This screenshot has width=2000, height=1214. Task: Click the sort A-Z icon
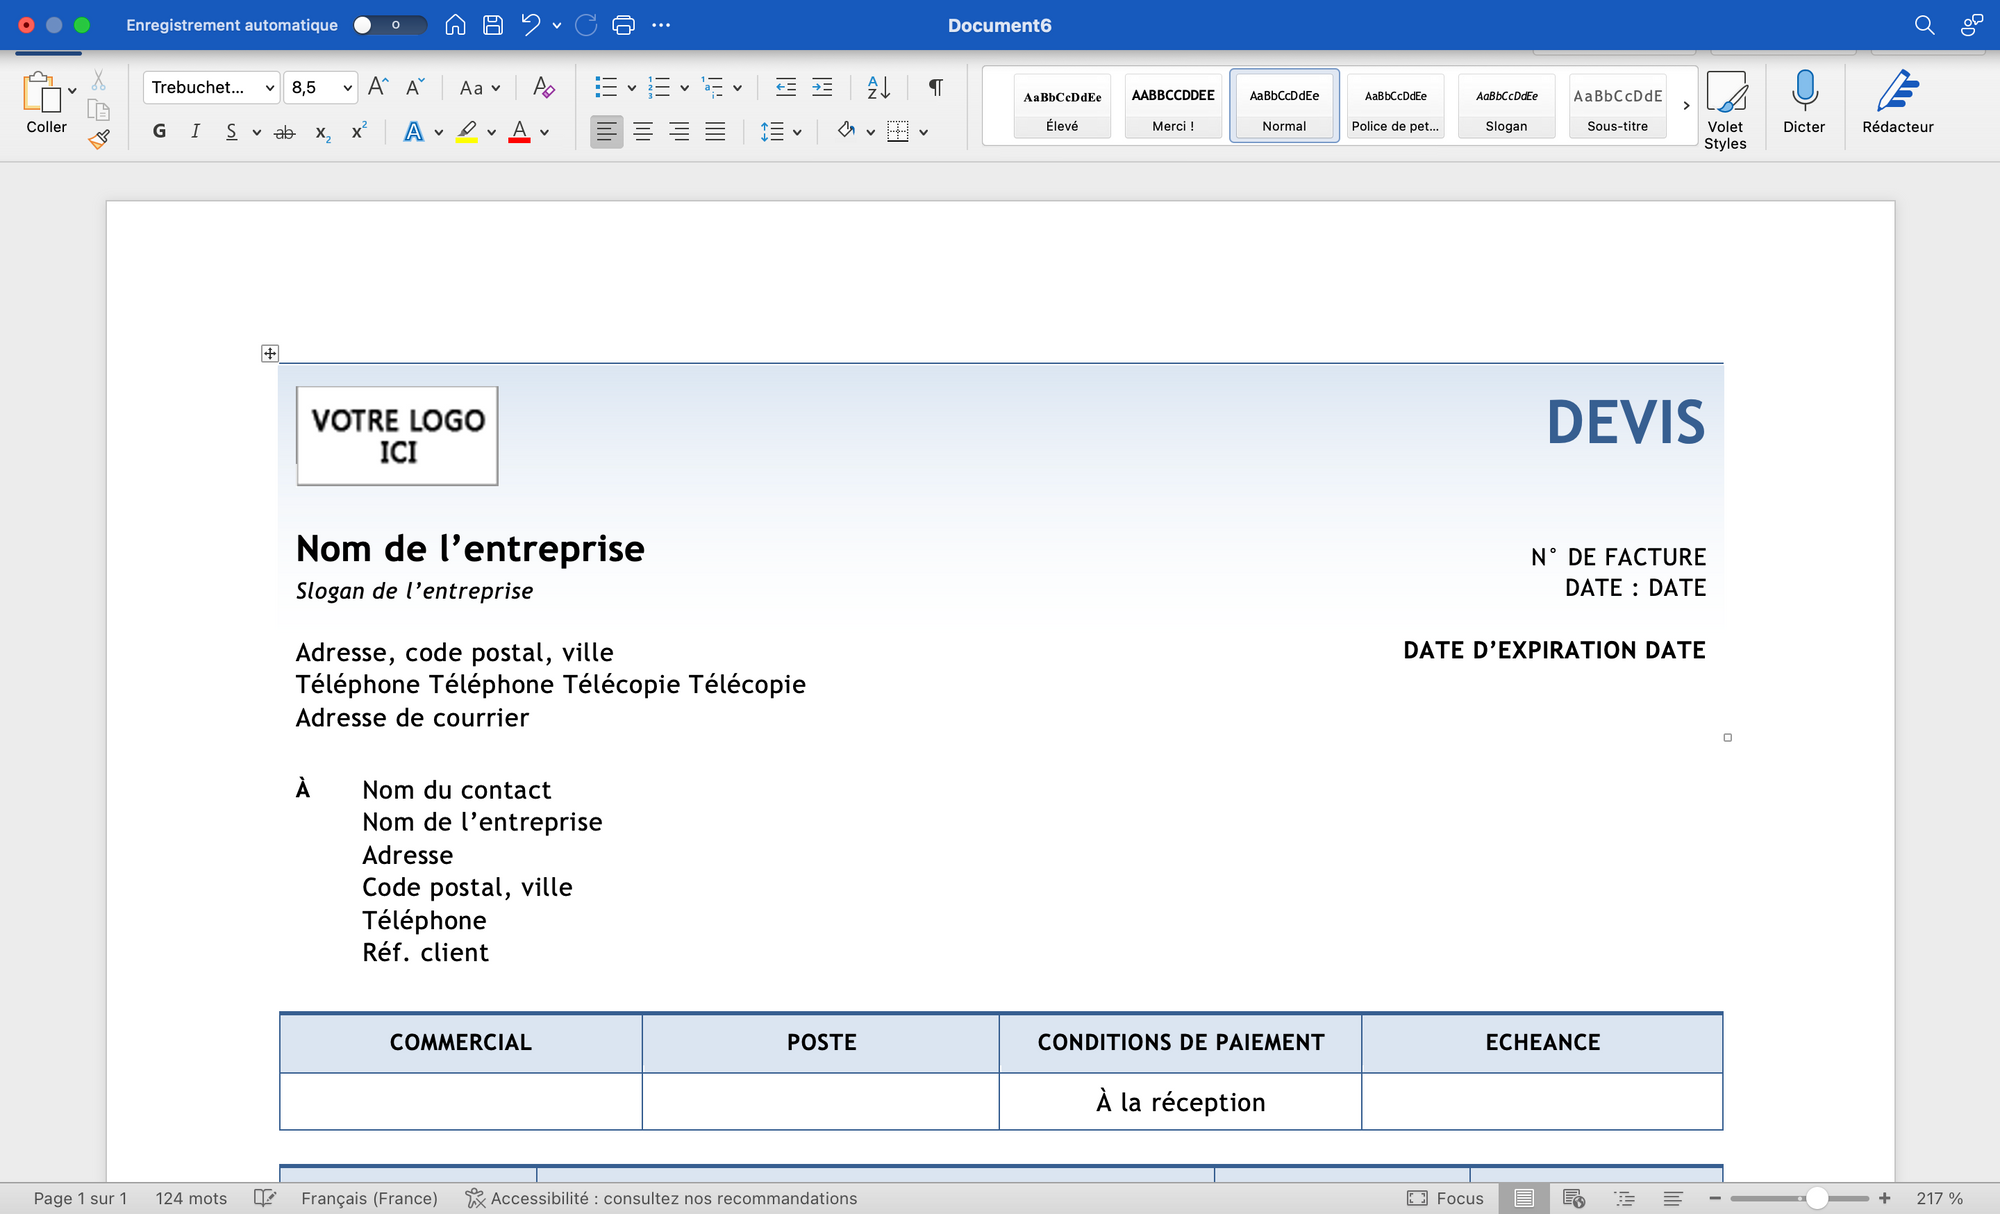pos(878,87)
